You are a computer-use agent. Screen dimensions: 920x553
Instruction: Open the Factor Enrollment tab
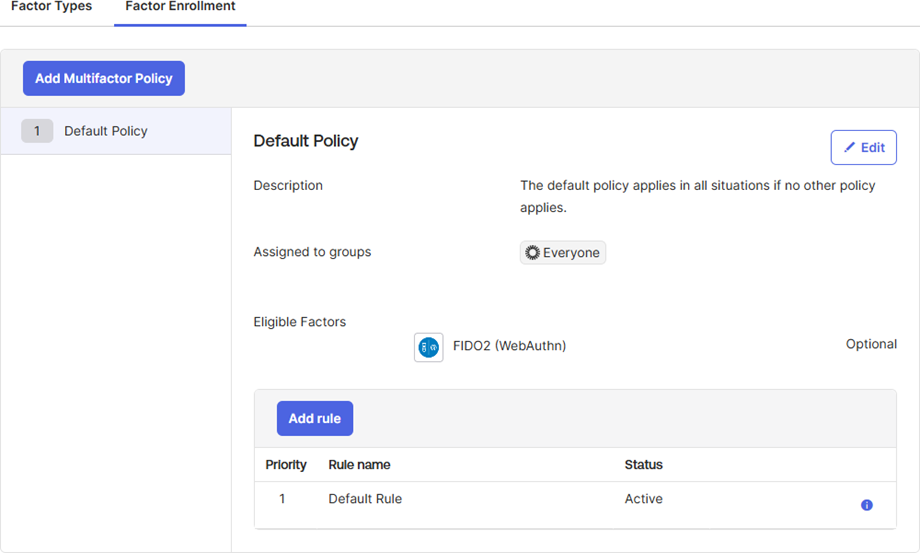tap(180, 7)
